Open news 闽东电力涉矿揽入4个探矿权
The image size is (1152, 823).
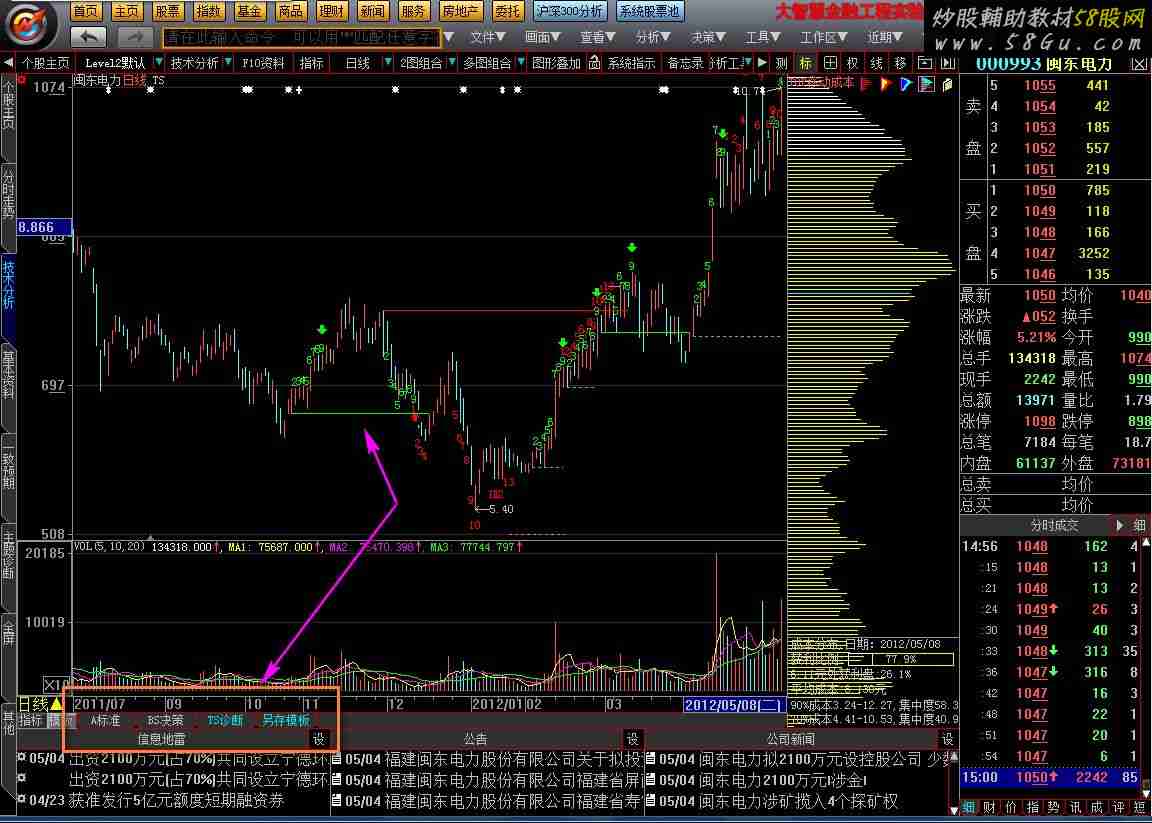[798, 801]
